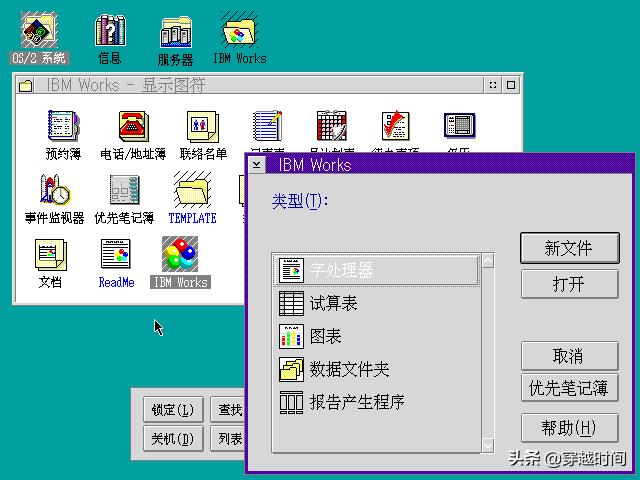Click the maximize button in the folder window title bar
This screenshot has width=640, height=480.
tap(511, 85)
